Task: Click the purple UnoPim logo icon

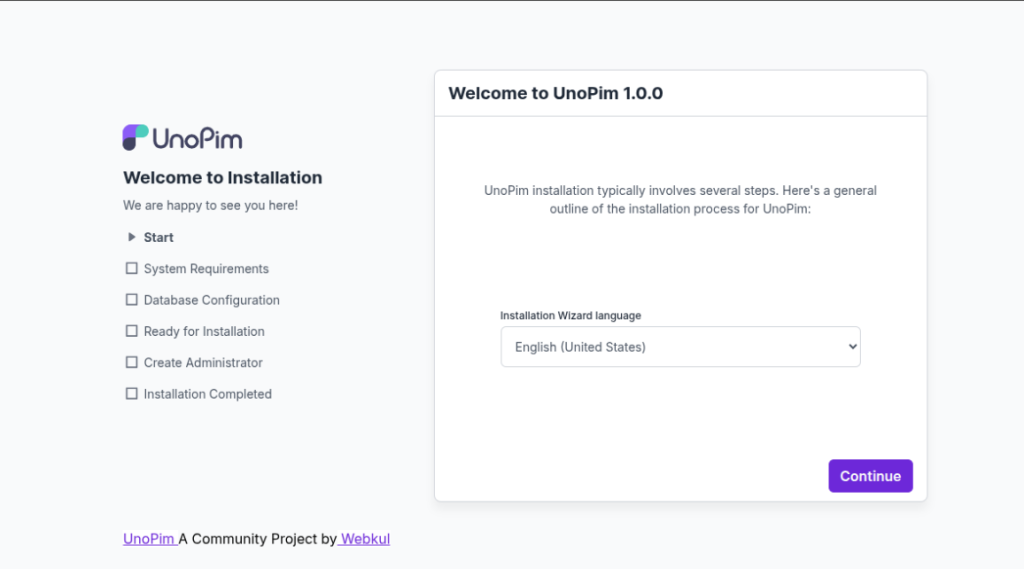Action: point(136,138)
